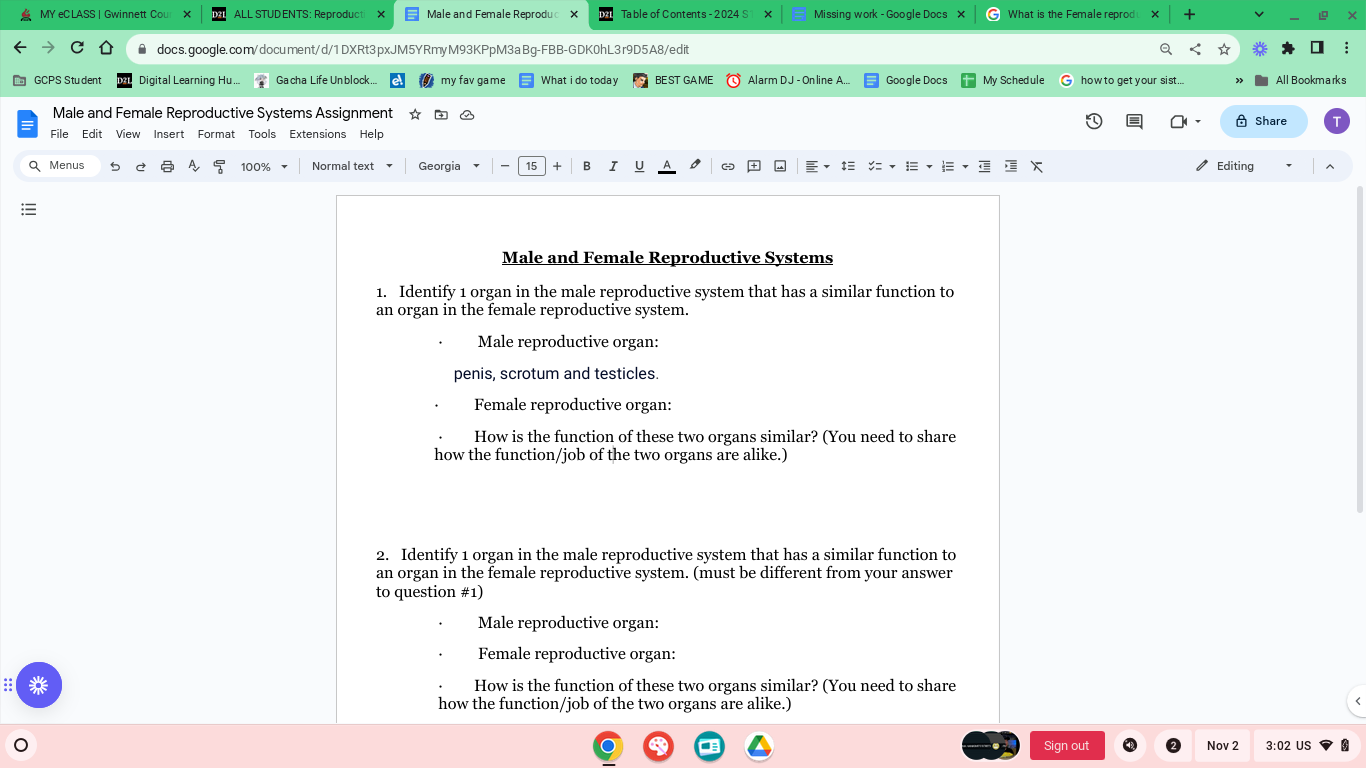Screen dimensions: 1366x768
Task: Click the purple floating extension button
Action: click(39, 685)
